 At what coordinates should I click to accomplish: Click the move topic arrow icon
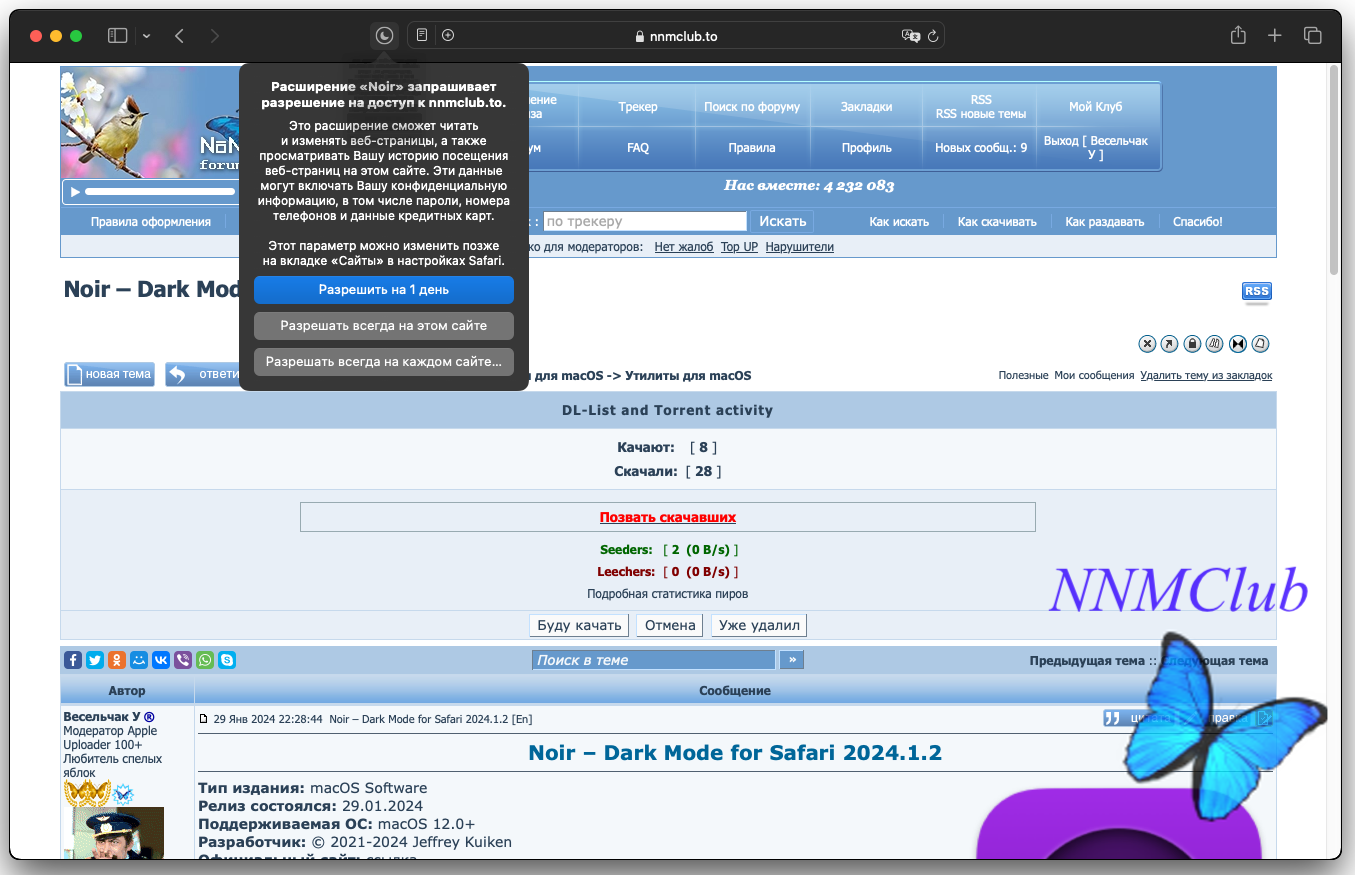pos(1169,344)
